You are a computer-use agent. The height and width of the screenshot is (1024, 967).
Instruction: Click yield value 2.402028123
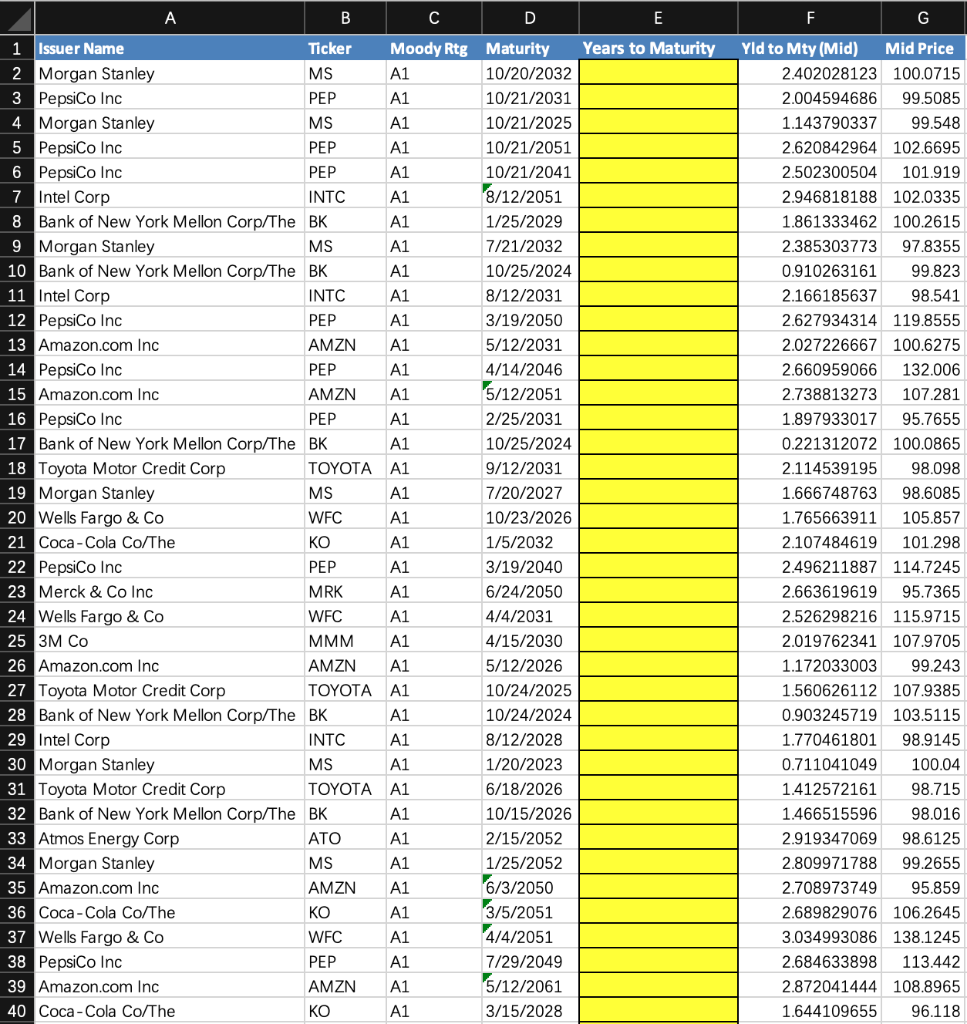pos(810,73)
